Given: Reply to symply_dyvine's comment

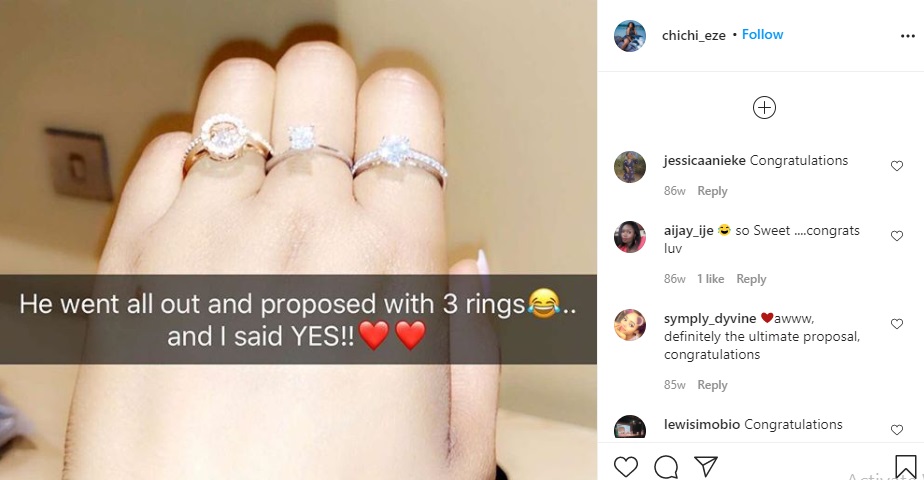Looking at the screenshot, I should [712, 385].
